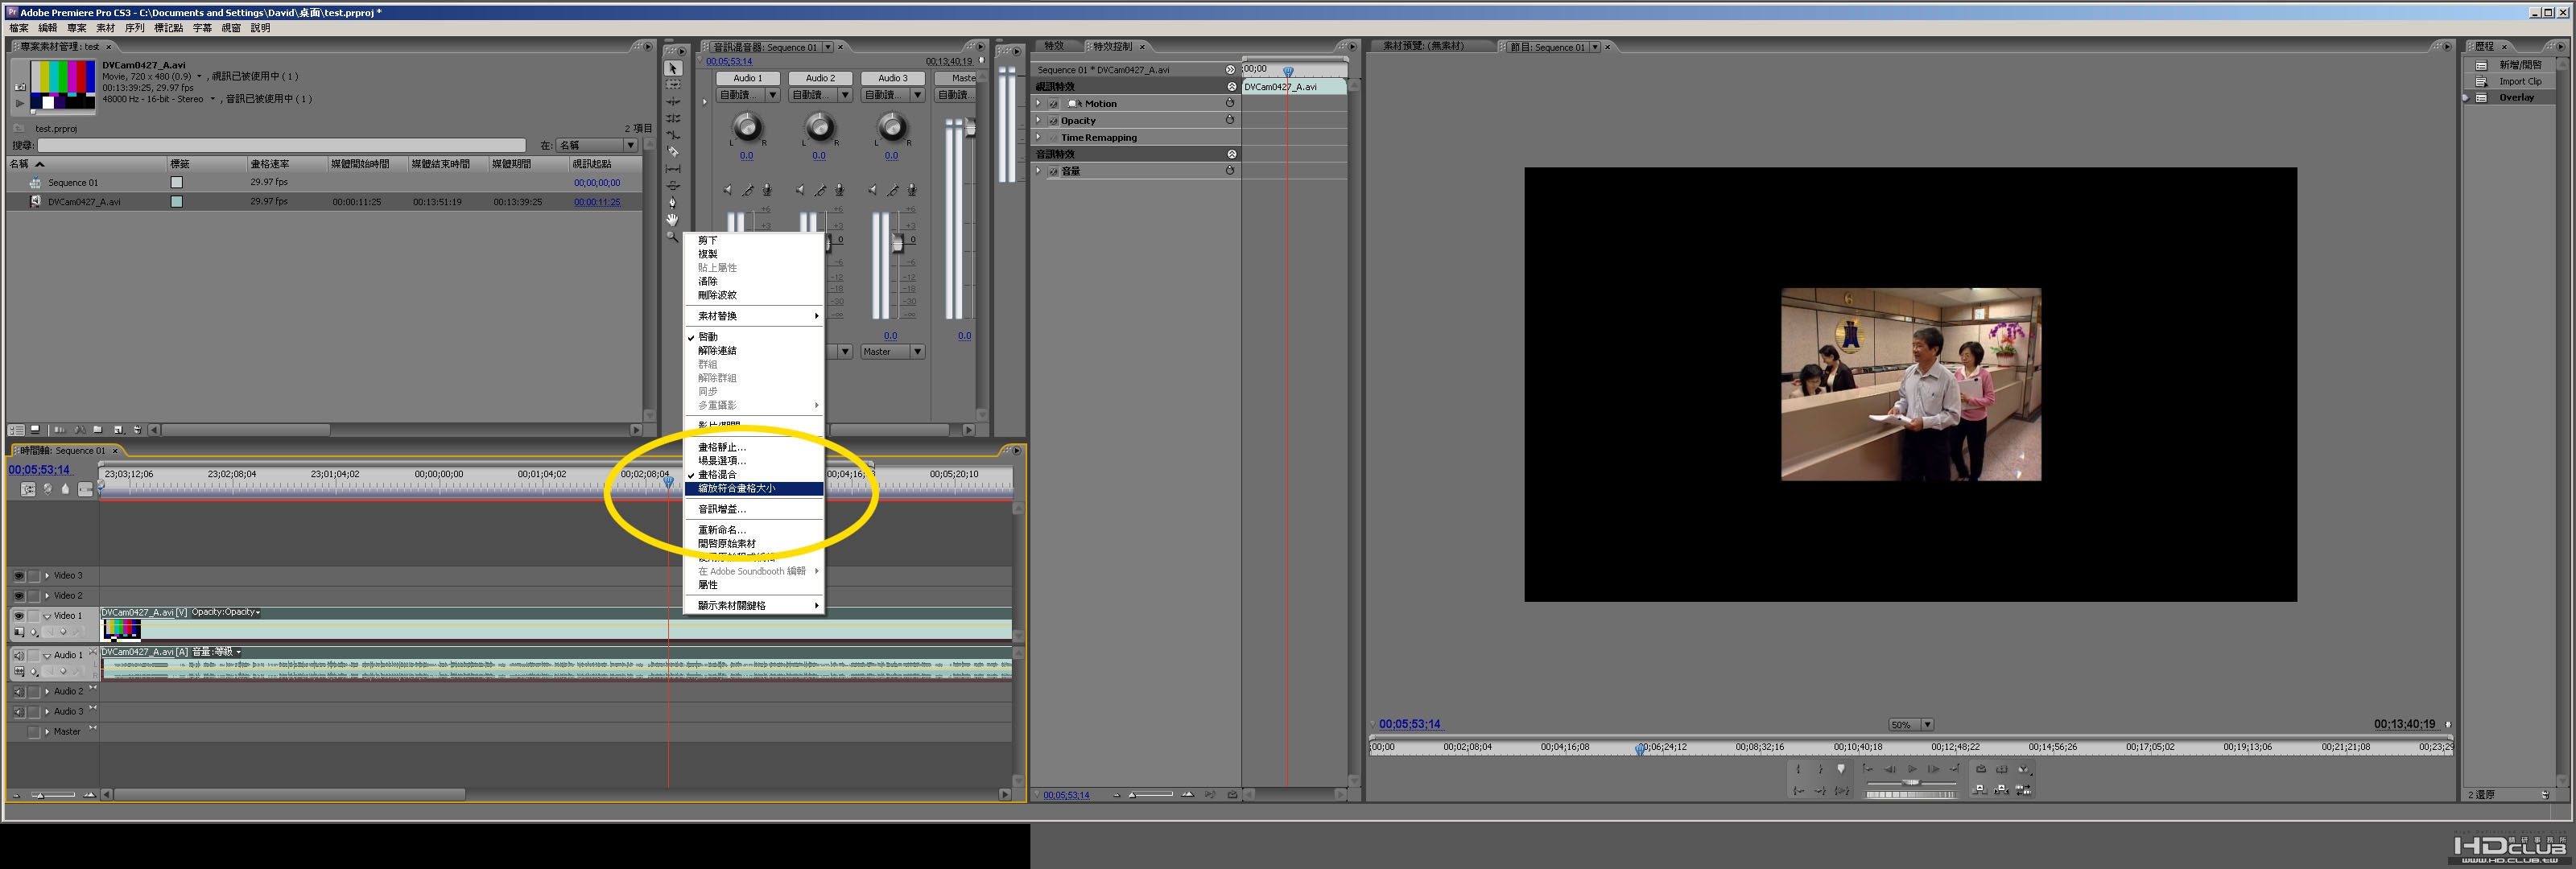Choose 縮放符合畫格大小 in context menu
This screenshot has height=869, width=2576.
[736, 489]
